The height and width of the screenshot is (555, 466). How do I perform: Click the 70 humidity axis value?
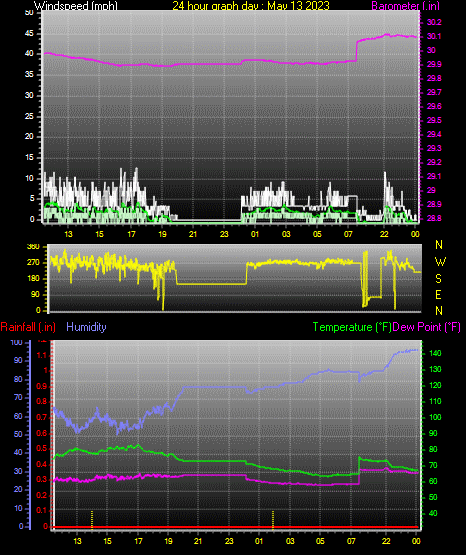pos(18,397)
